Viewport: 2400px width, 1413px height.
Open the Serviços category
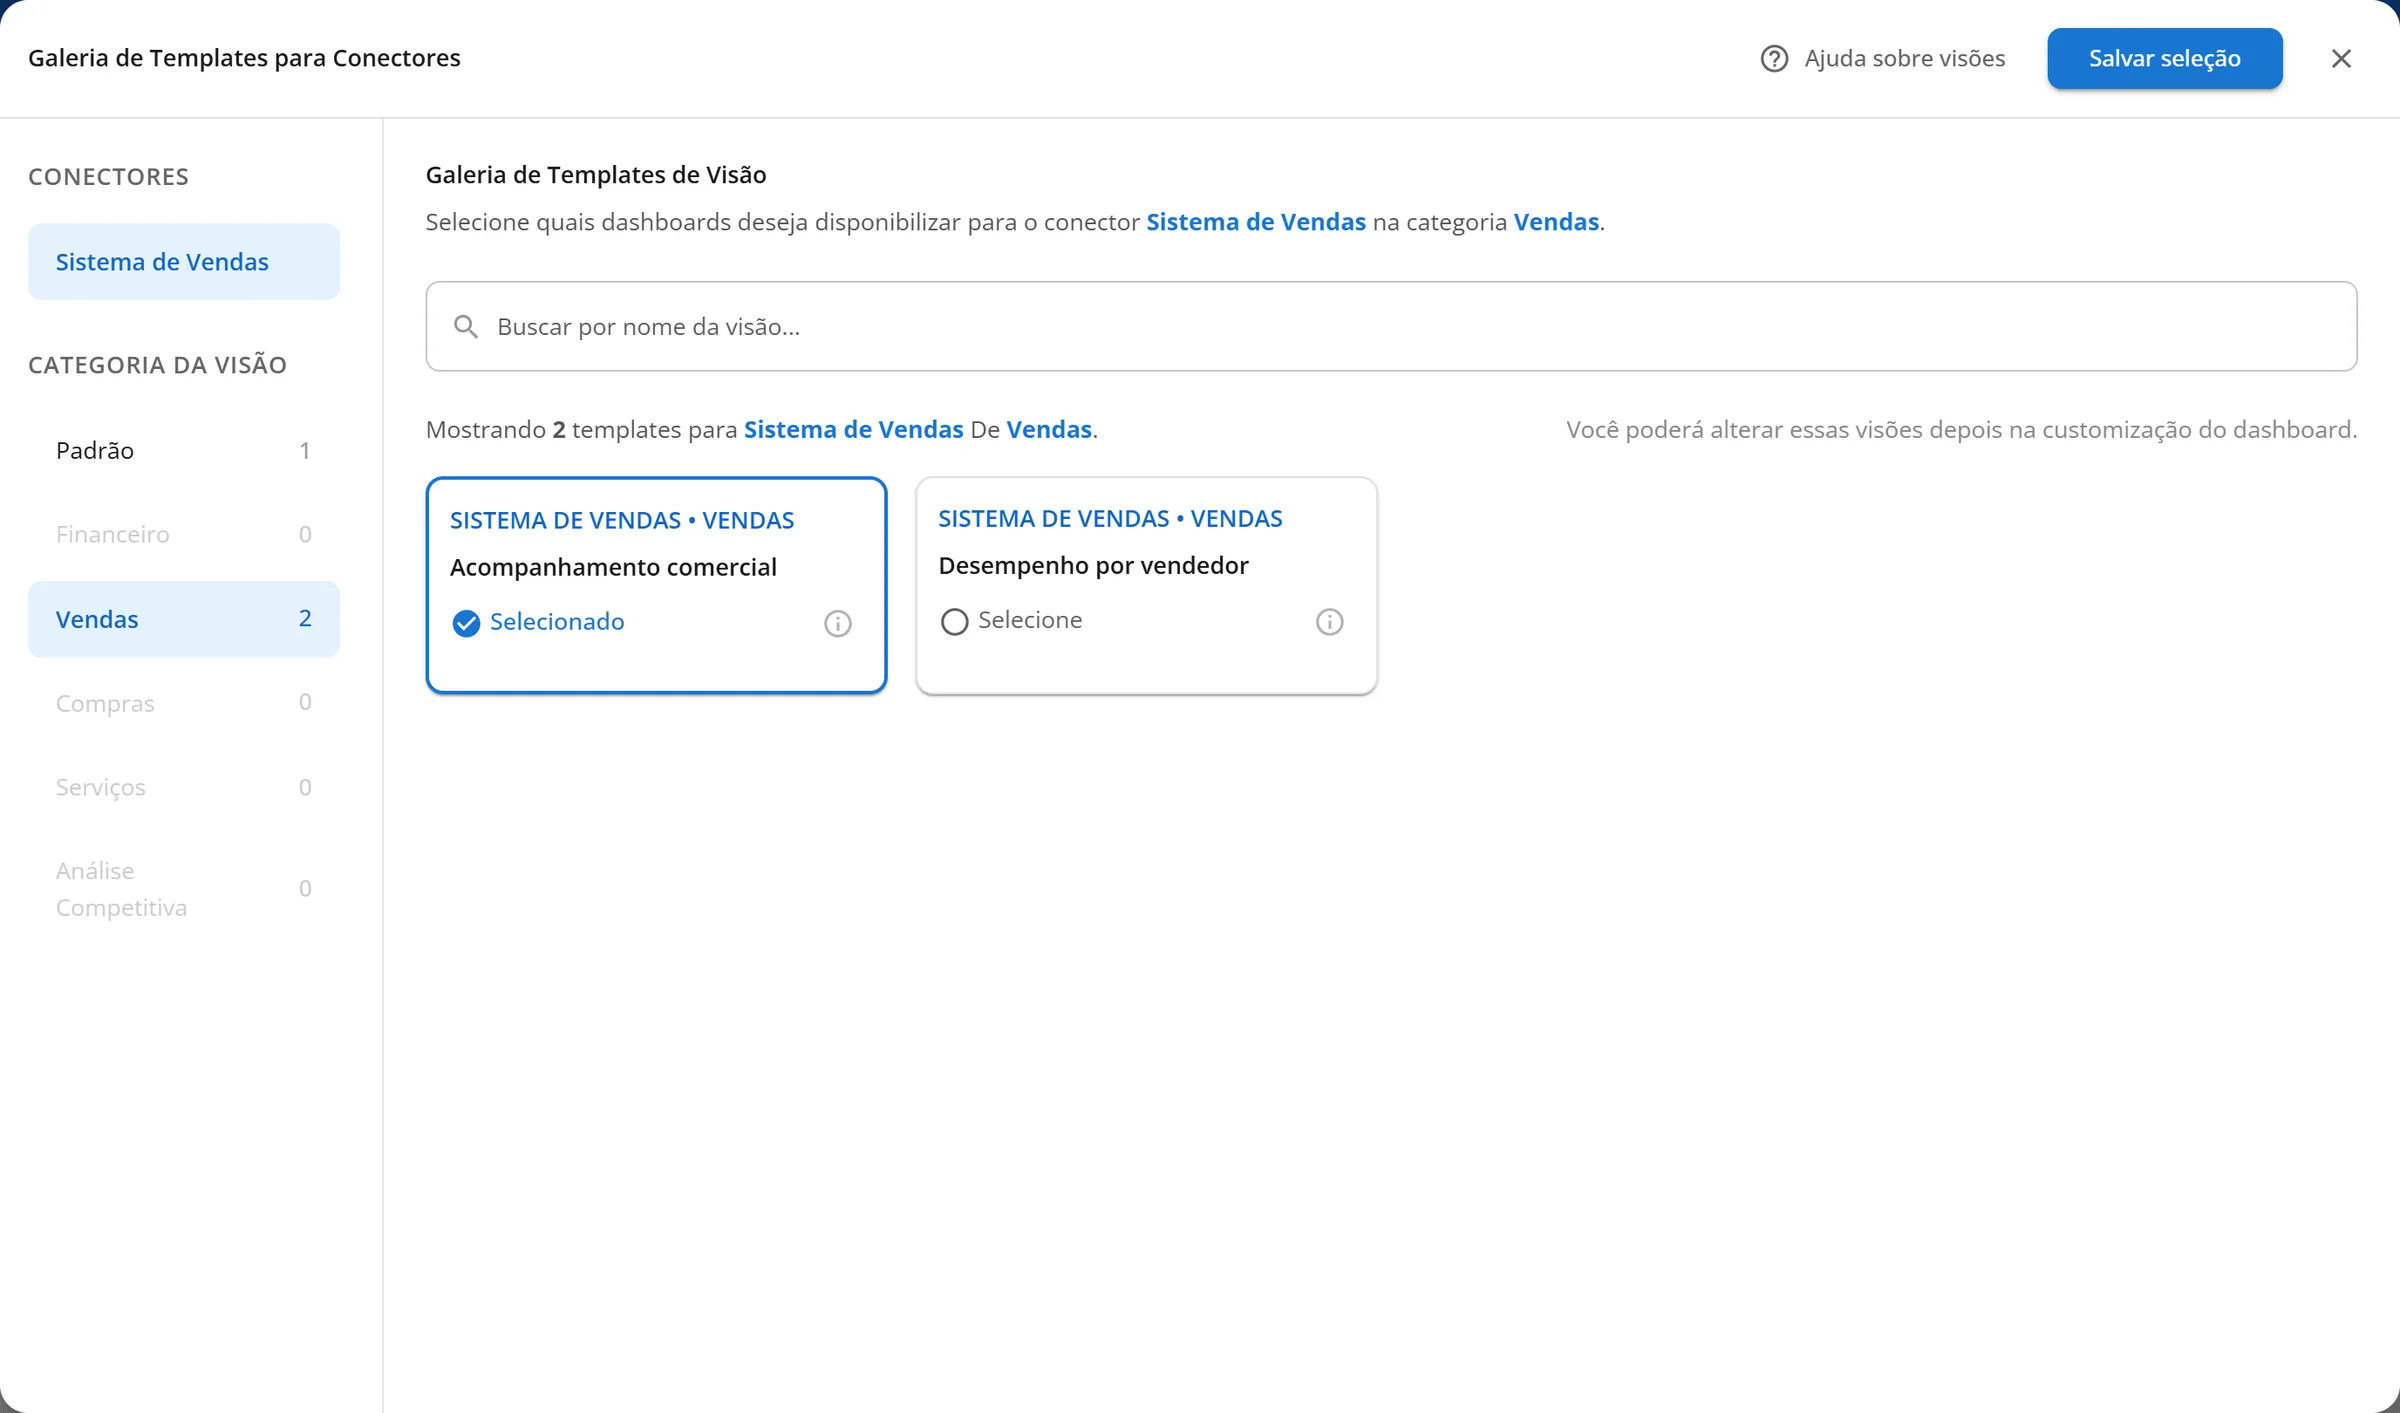pyautogui.click(x=184, y=787)
